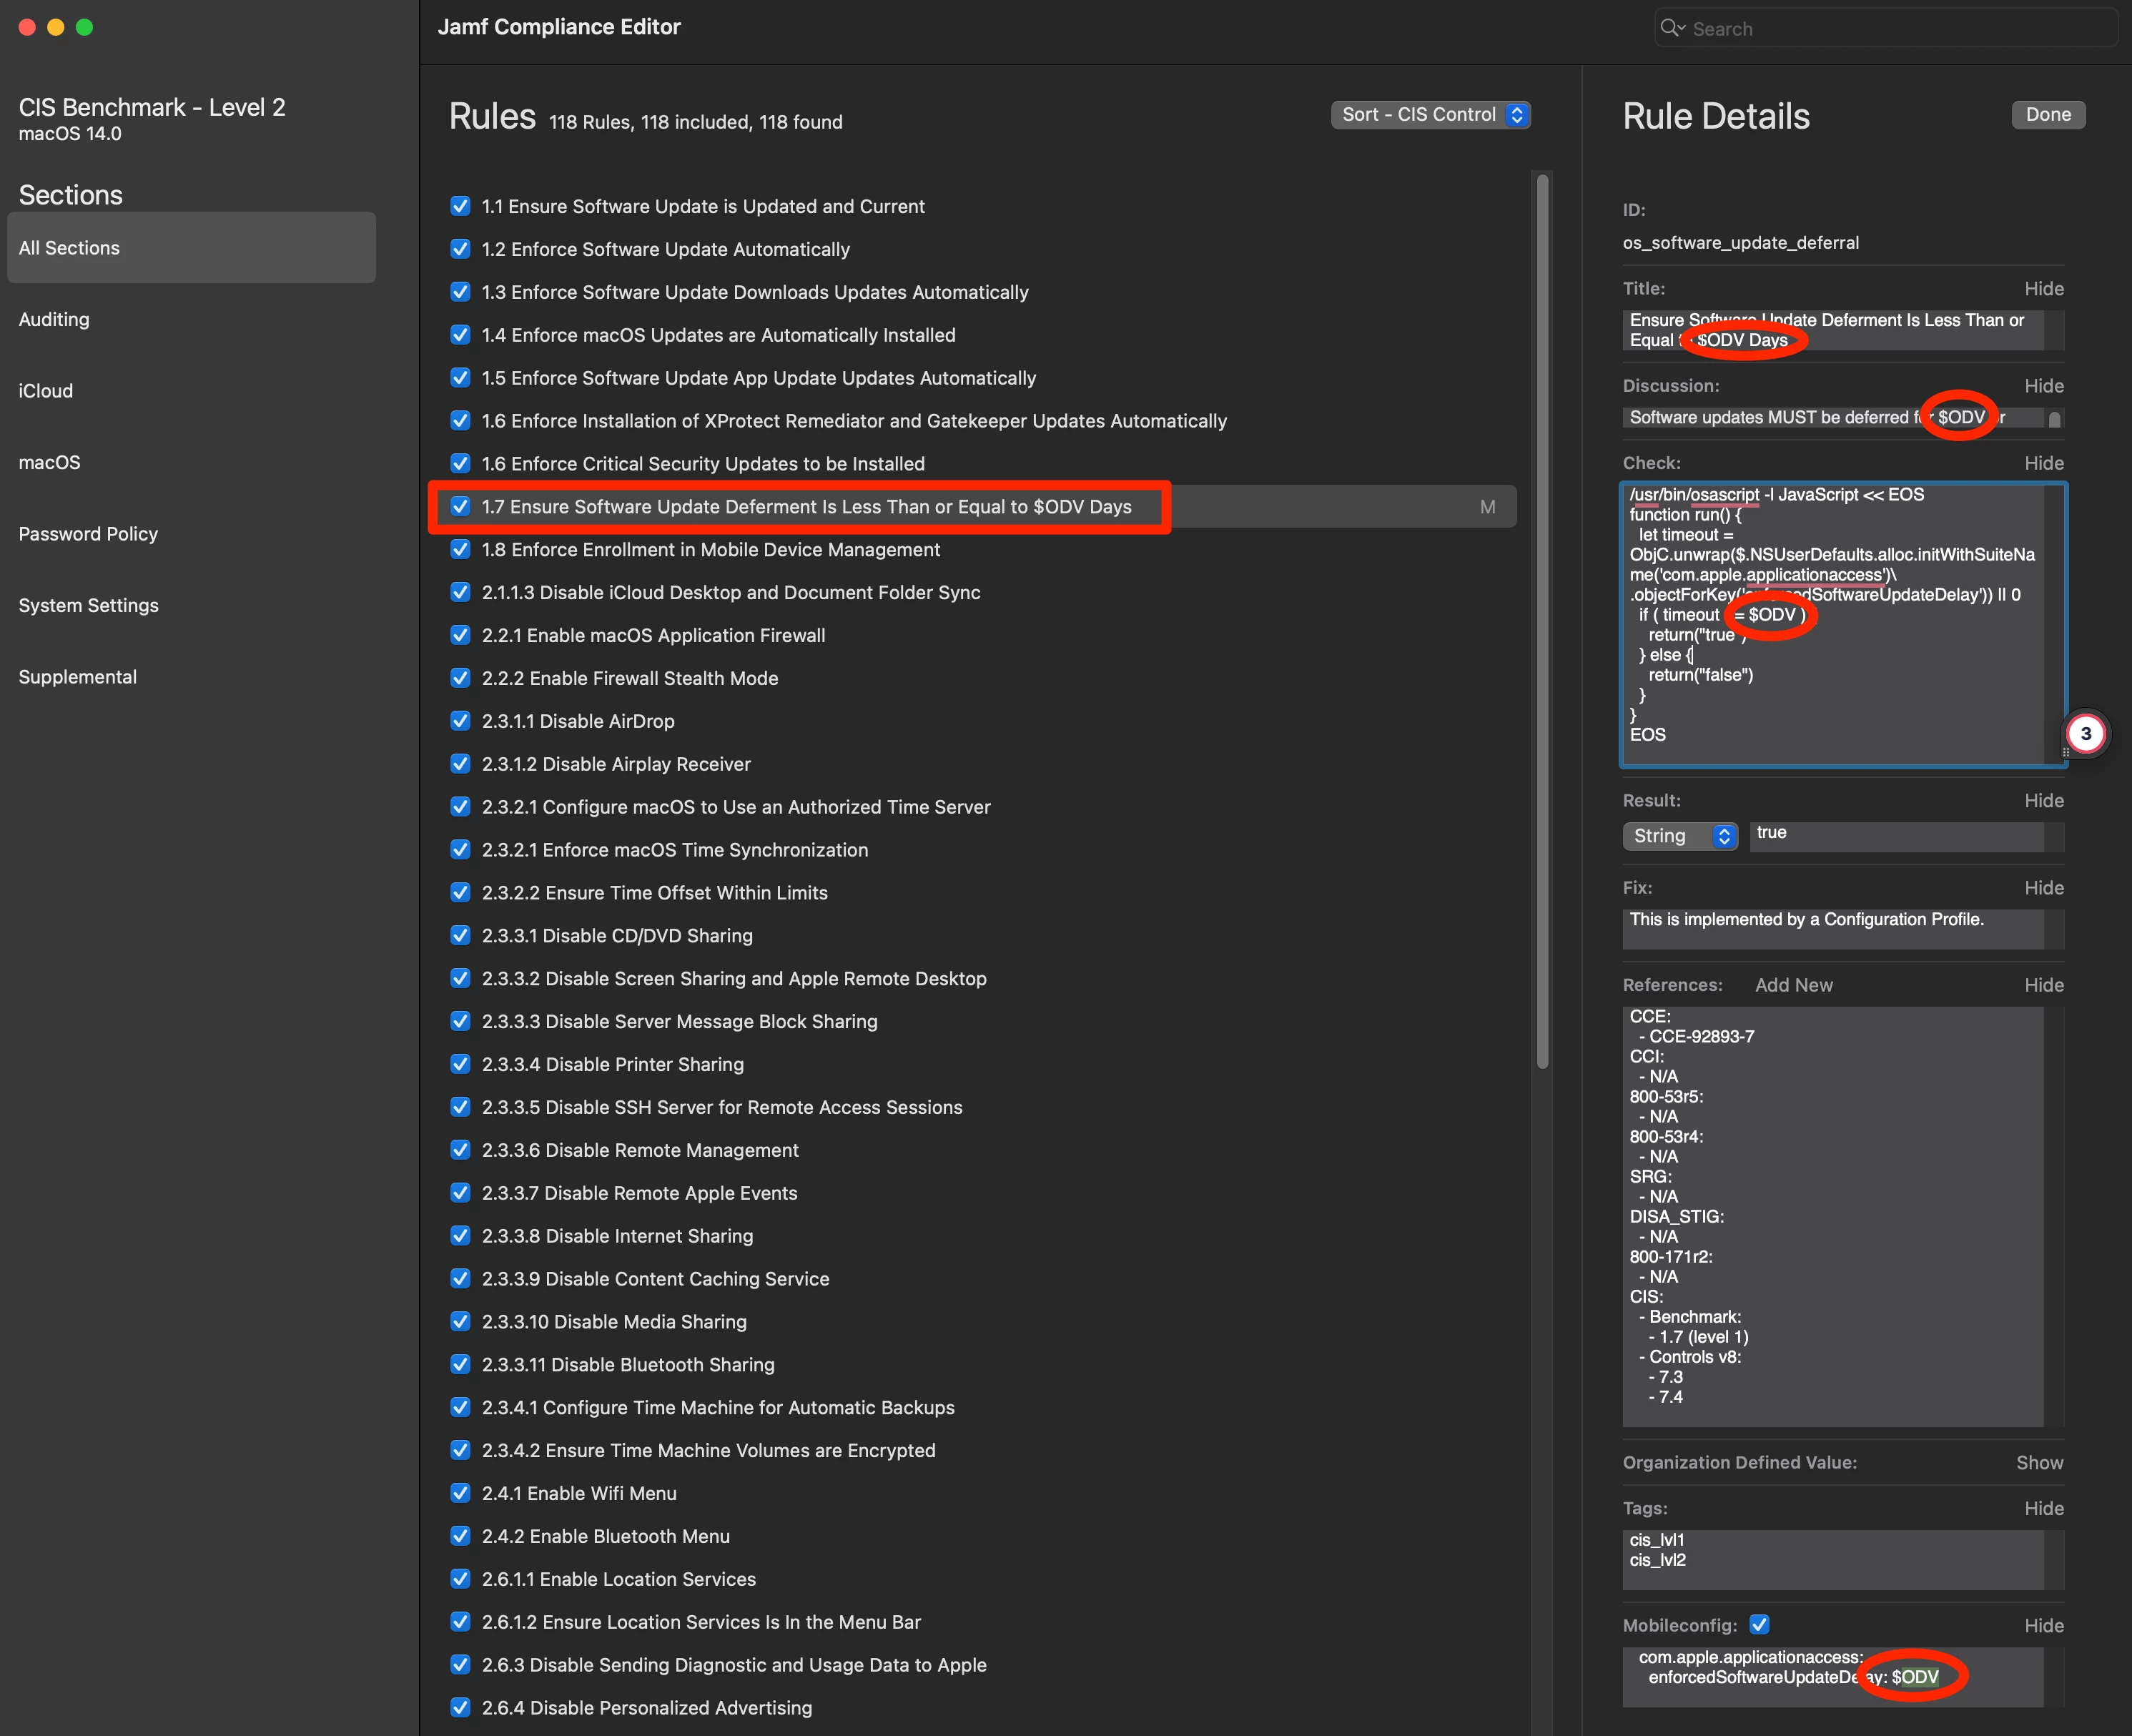Hide the Title field
Screen dimensions: 2132x1736
pyautogui.click(x=2044, y=289)
